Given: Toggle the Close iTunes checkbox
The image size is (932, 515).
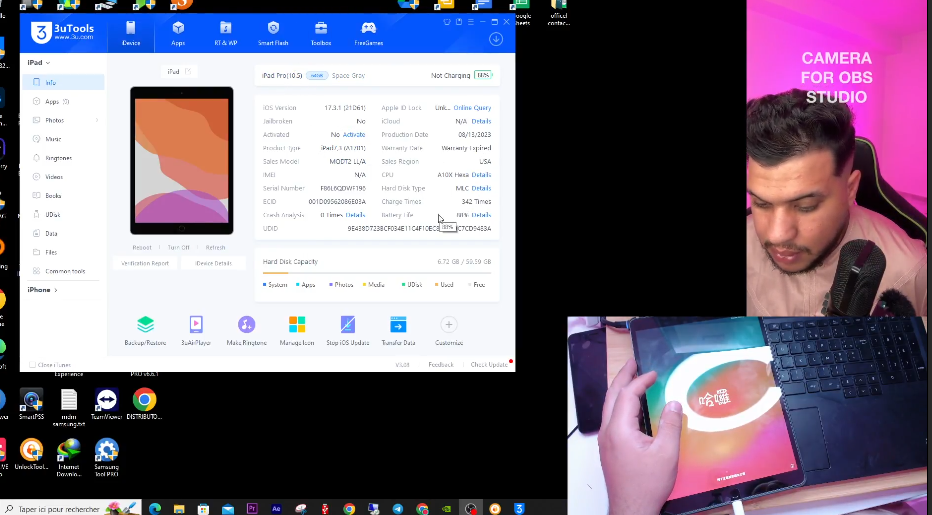Looking at the screenshot, I should [x=33, y=365].
